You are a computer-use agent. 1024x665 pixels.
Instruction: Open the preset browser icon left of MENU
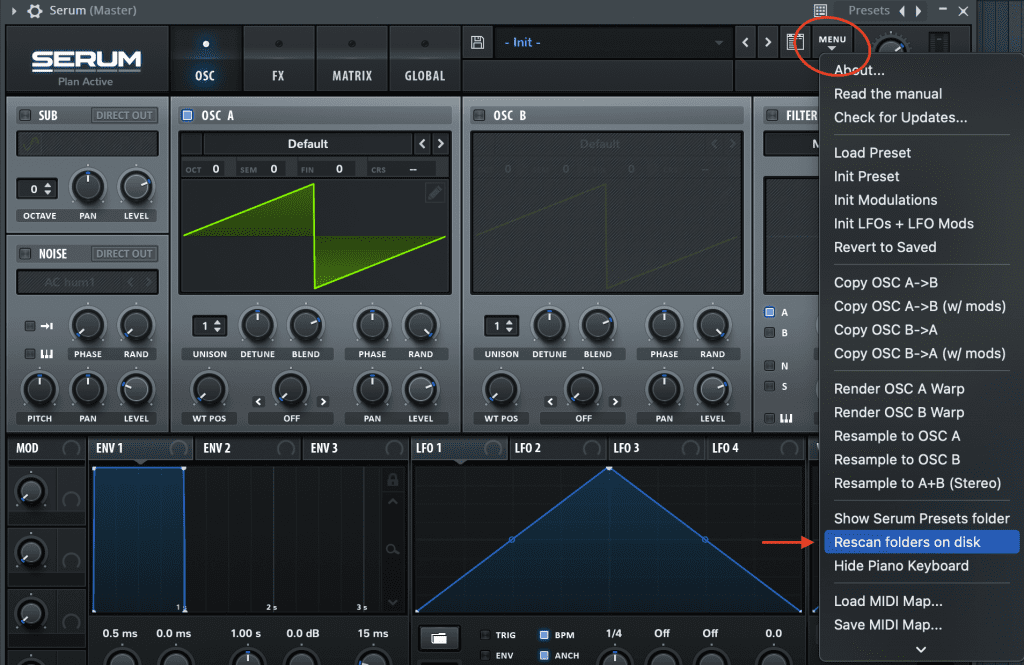click(x=795, y=42)
